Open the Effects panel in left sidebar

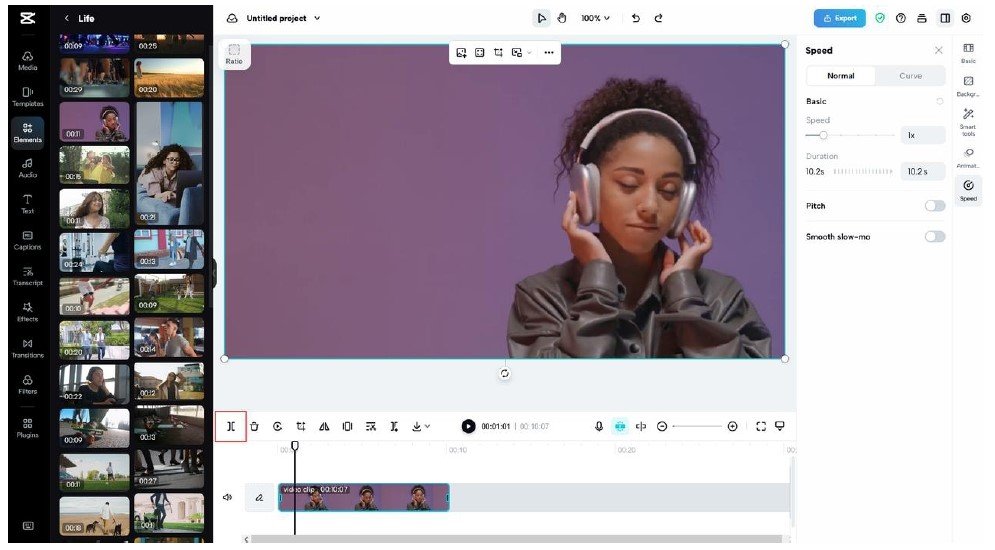click(x=27, y=311)
